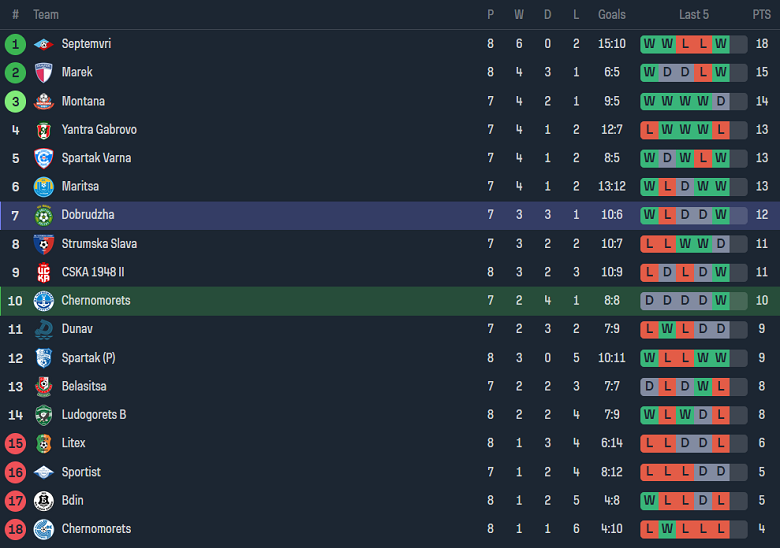Click the Ludogorets B team logo
780x548 pixels.
pyautogui.click(x=43, y=415)
